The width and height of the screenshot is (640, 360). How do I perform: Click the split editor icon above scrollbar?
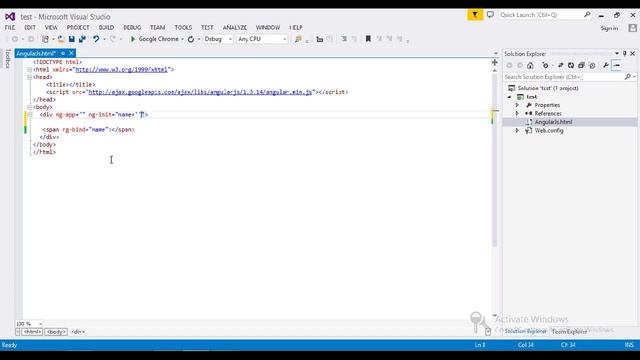click(x=495, y=62)
